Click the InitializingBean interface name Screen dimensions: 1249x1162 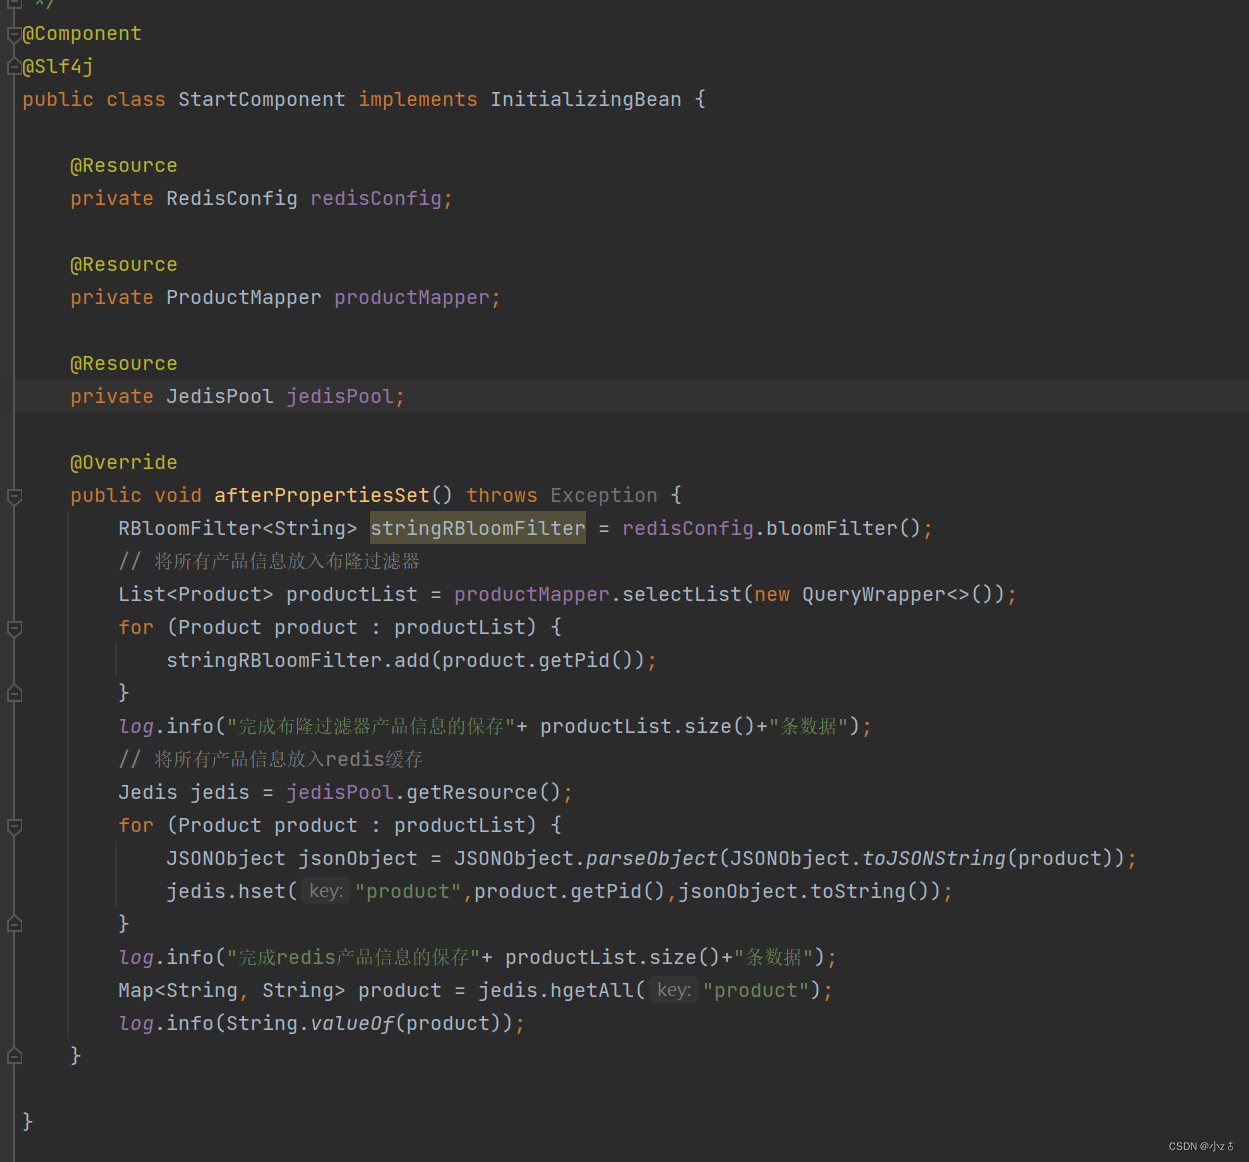tap(586, 99)
